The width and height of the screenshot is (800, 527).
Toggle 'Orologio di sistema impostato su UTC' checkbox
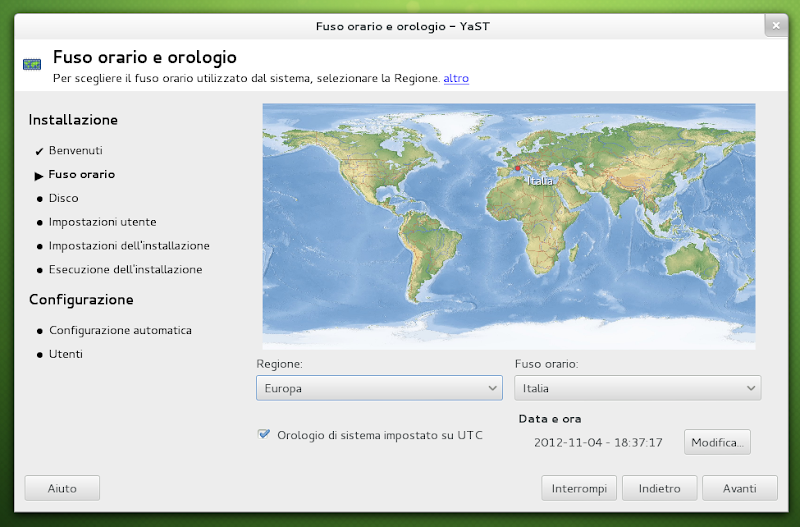[264, 434]
